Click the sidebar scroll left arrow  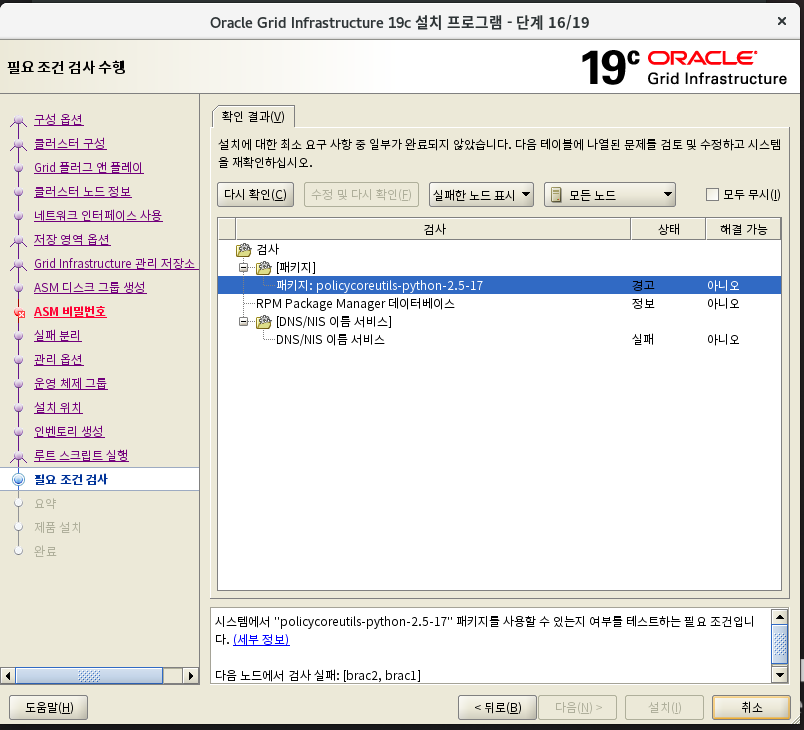point(8,676)
